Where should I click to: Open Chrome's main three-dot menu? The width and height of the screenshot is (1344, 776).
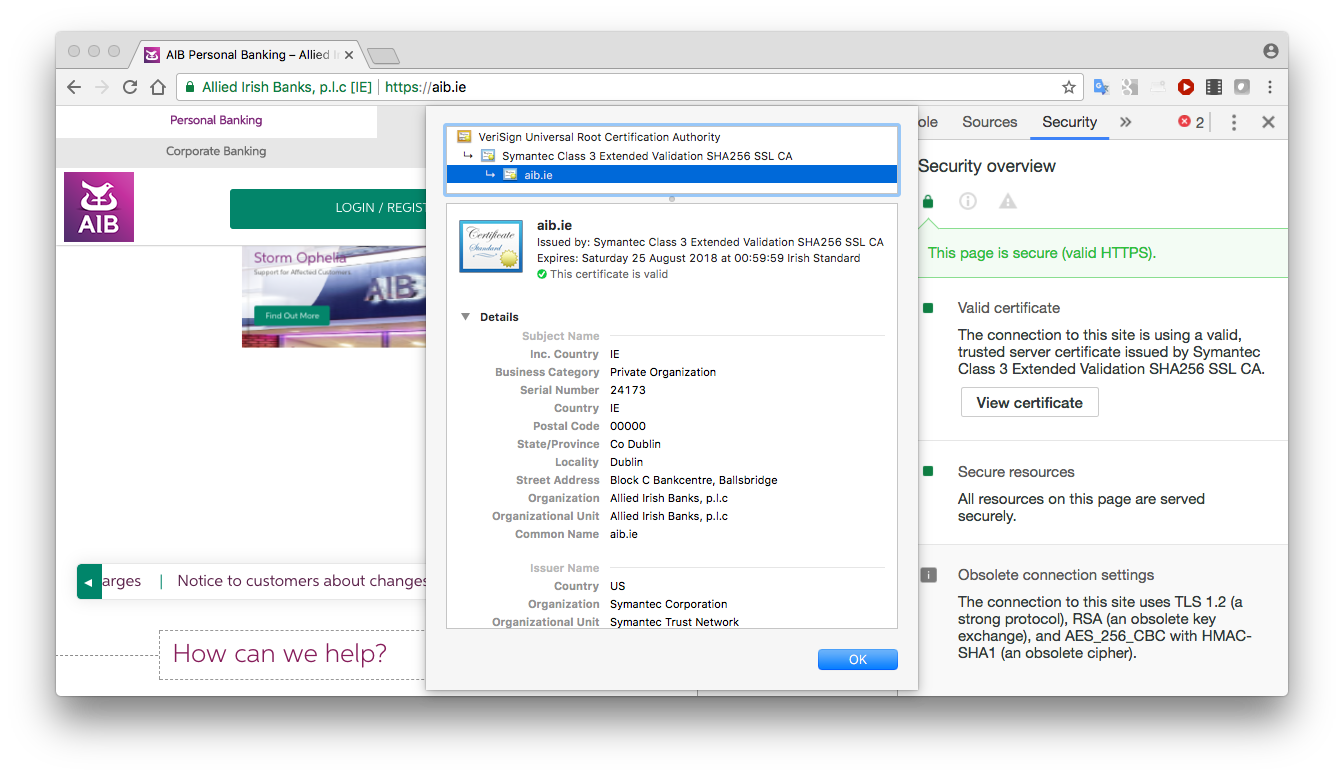1270,87
